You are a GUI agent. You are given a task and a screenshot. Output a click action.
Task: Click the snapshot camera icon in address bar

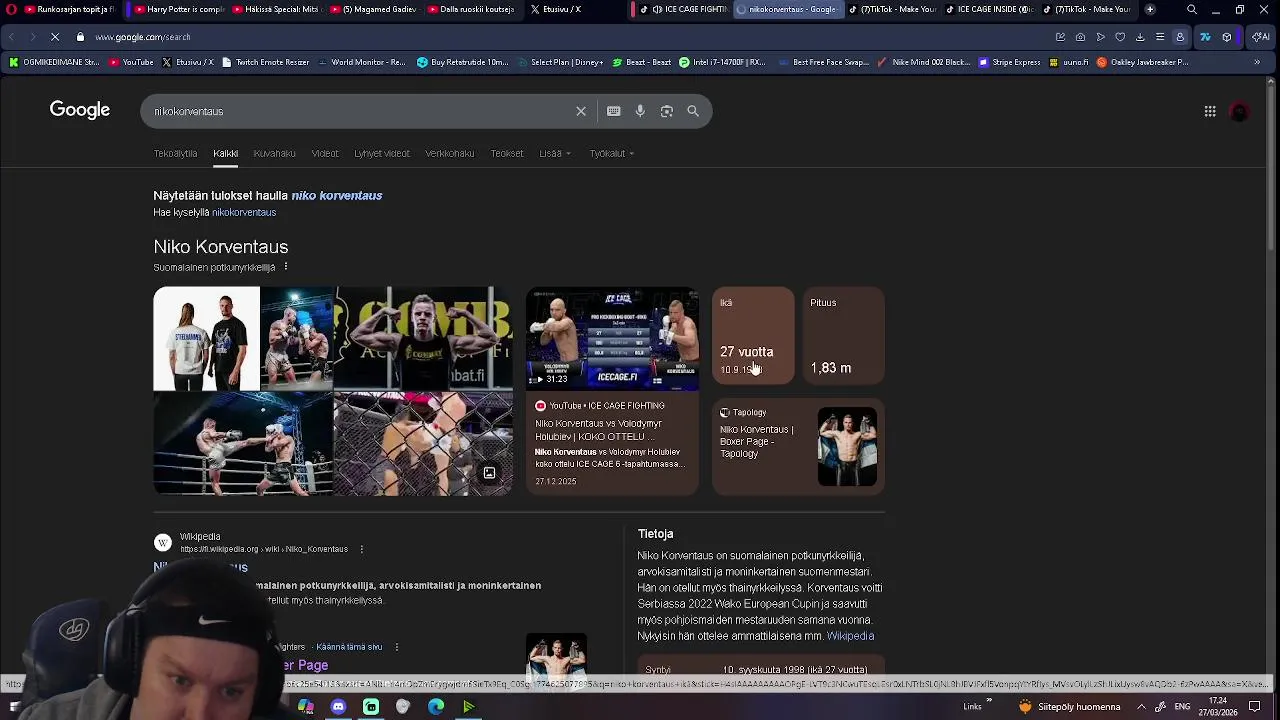click(1080, 37)
